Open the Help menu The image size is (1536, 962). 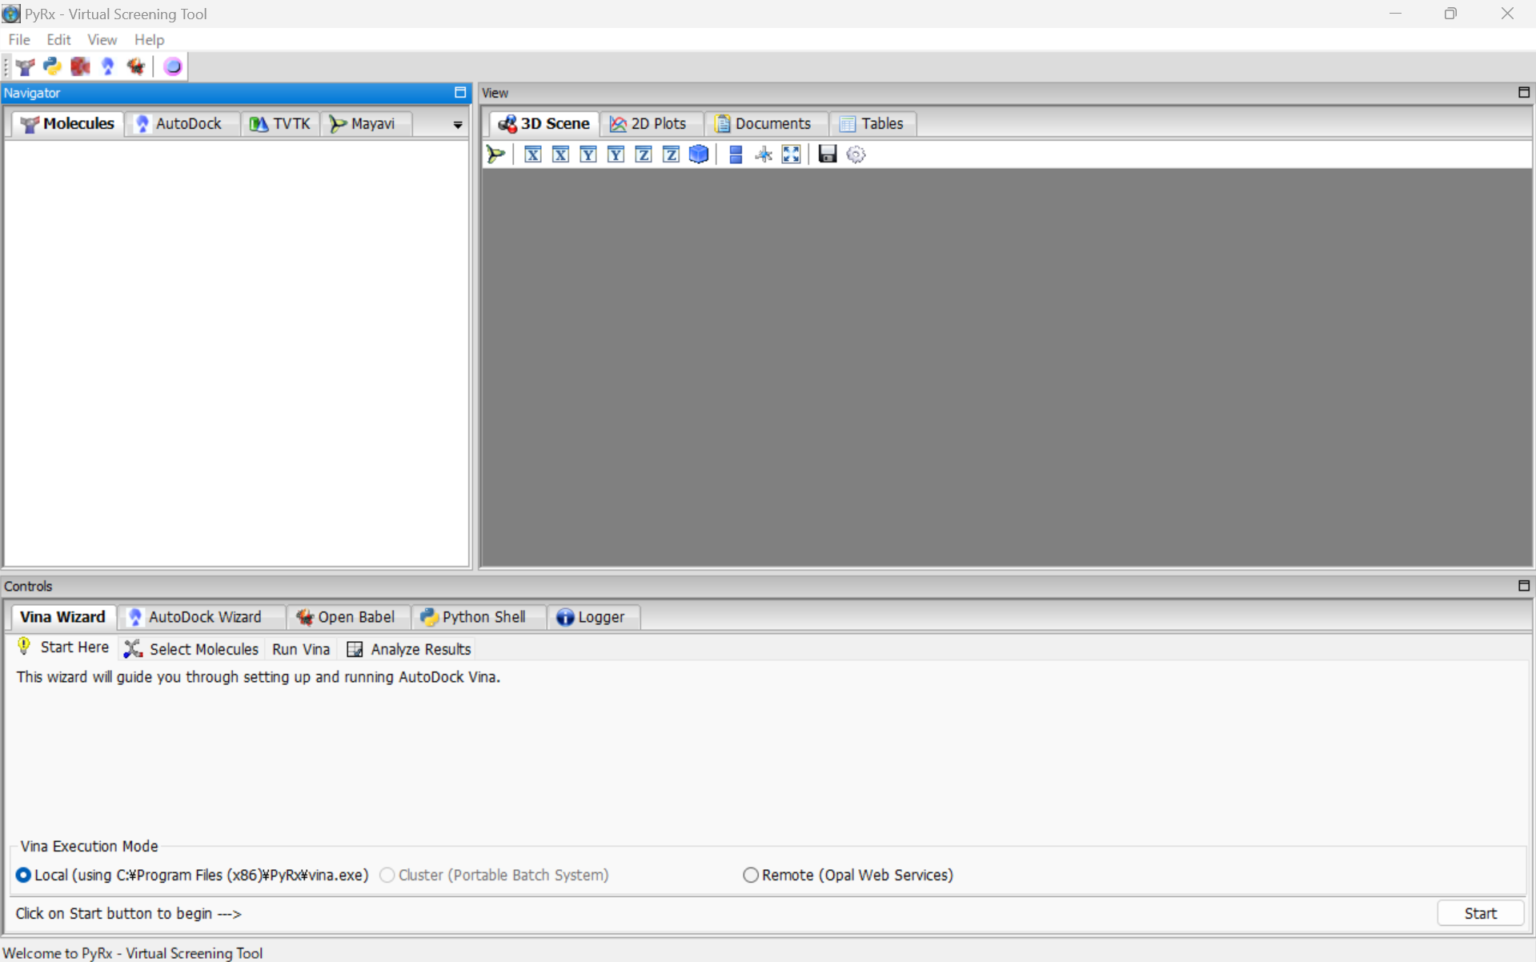pyautogui.click(x=149, y=40)
